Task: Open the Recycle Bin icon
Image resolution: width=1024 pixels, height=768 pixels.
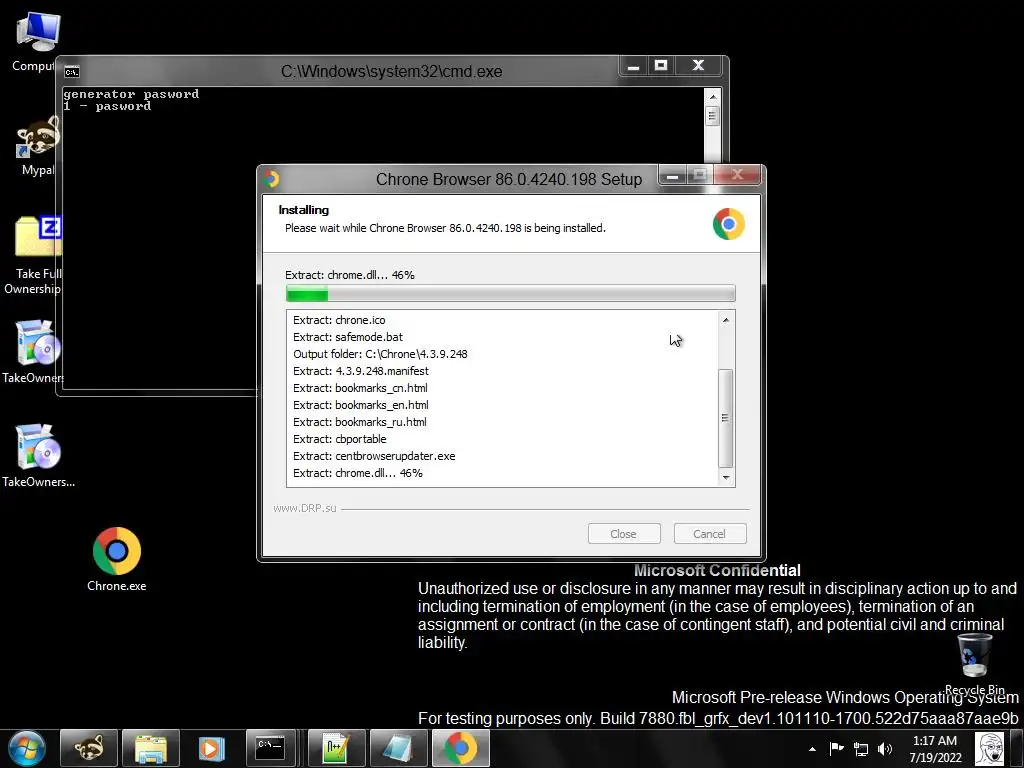Action: click(x=974, y=664)
